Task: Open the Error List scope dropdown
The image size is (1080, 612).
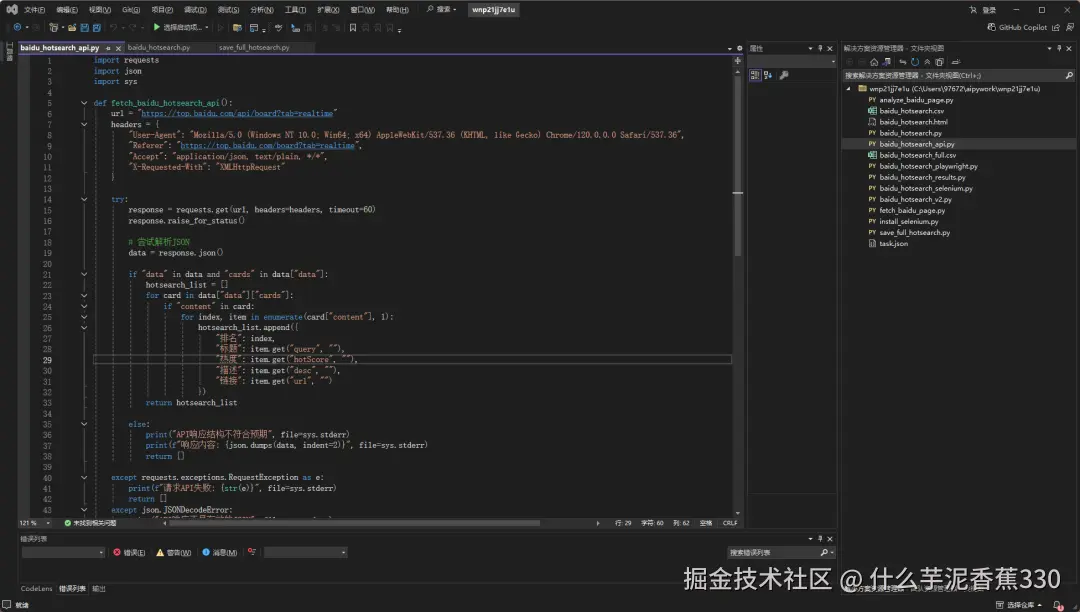Action: (x=63, y=552)
